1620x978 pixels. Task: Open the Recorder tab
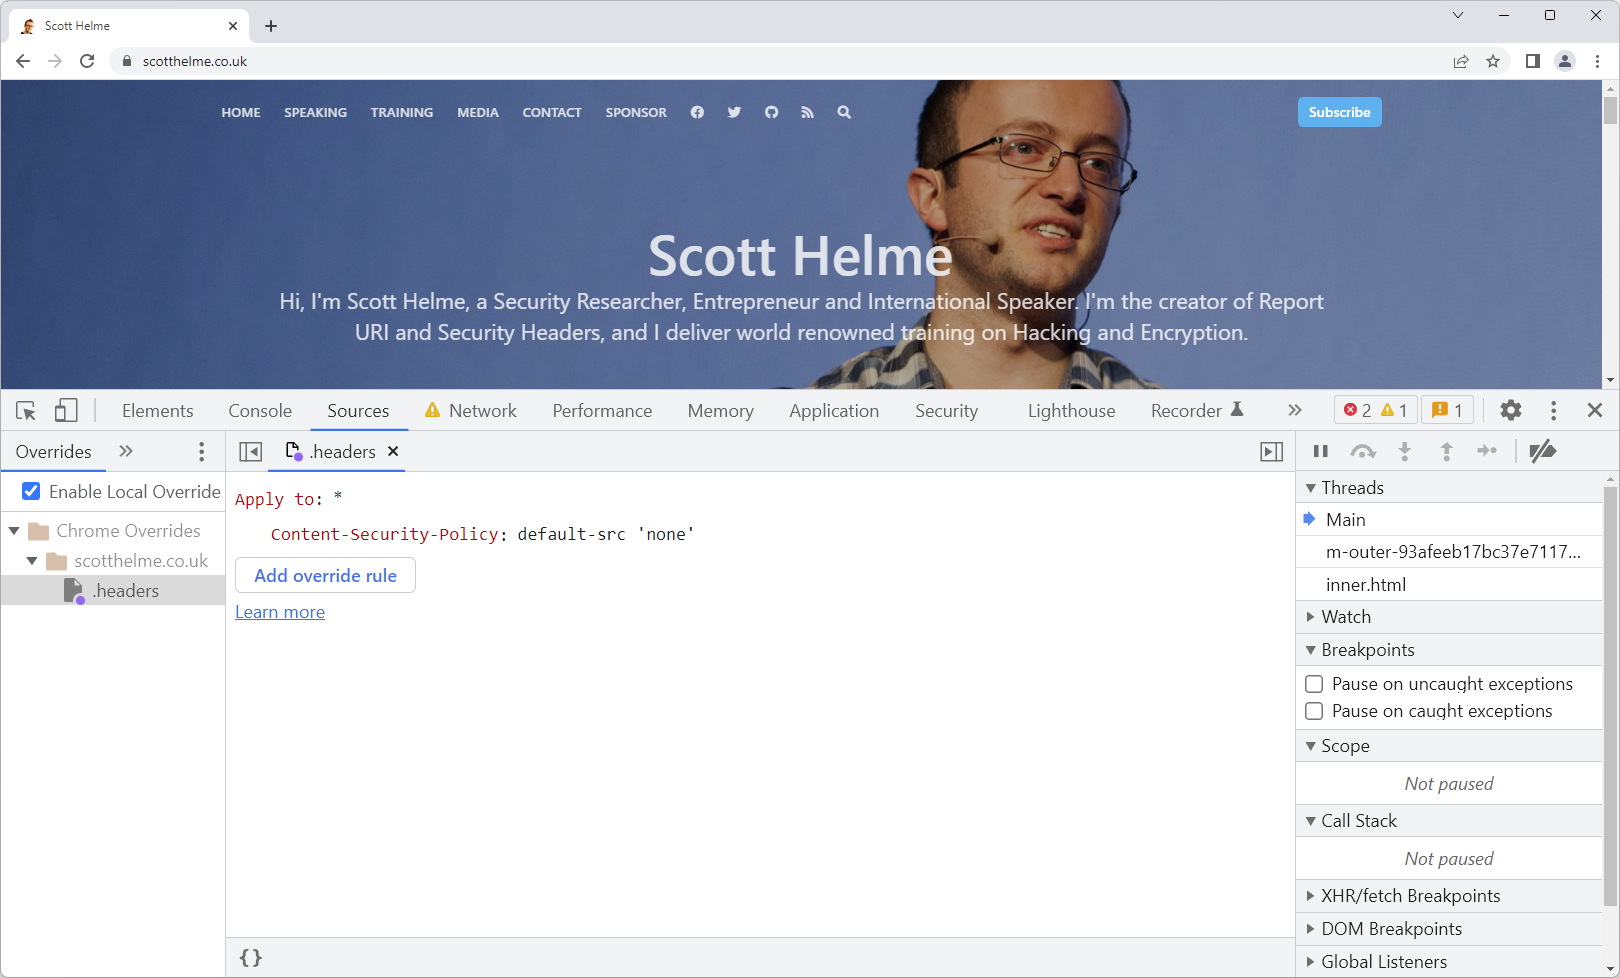(x=1197, y=411)
